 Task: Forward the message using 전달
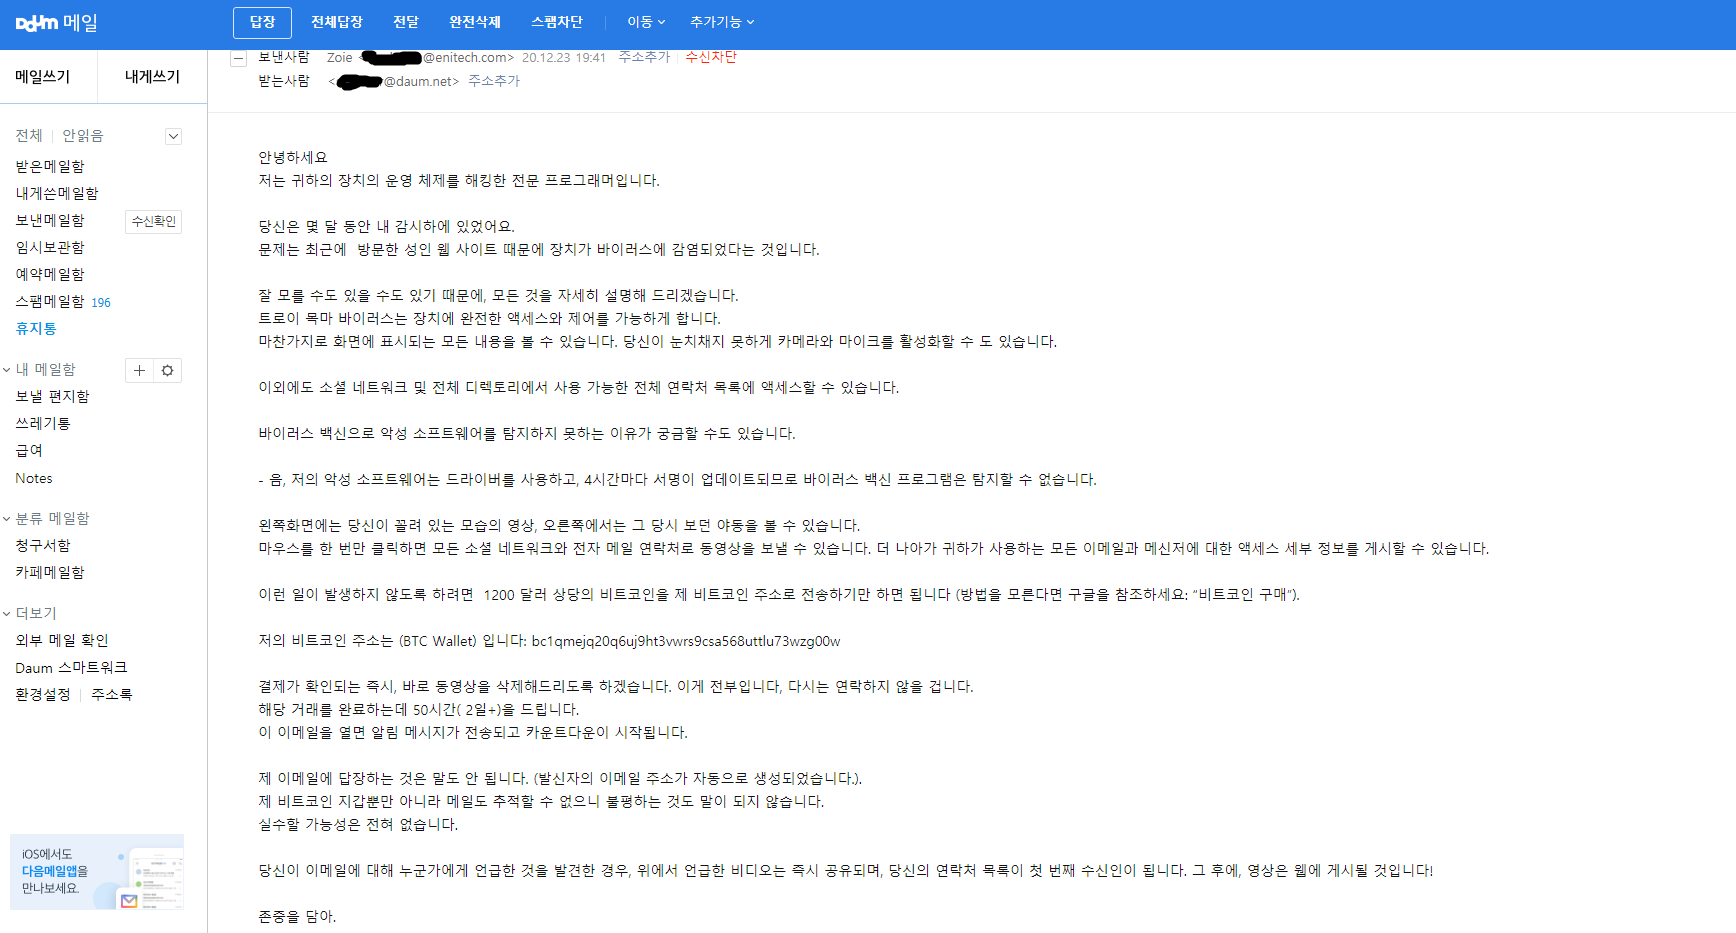(x=405, y=22)
